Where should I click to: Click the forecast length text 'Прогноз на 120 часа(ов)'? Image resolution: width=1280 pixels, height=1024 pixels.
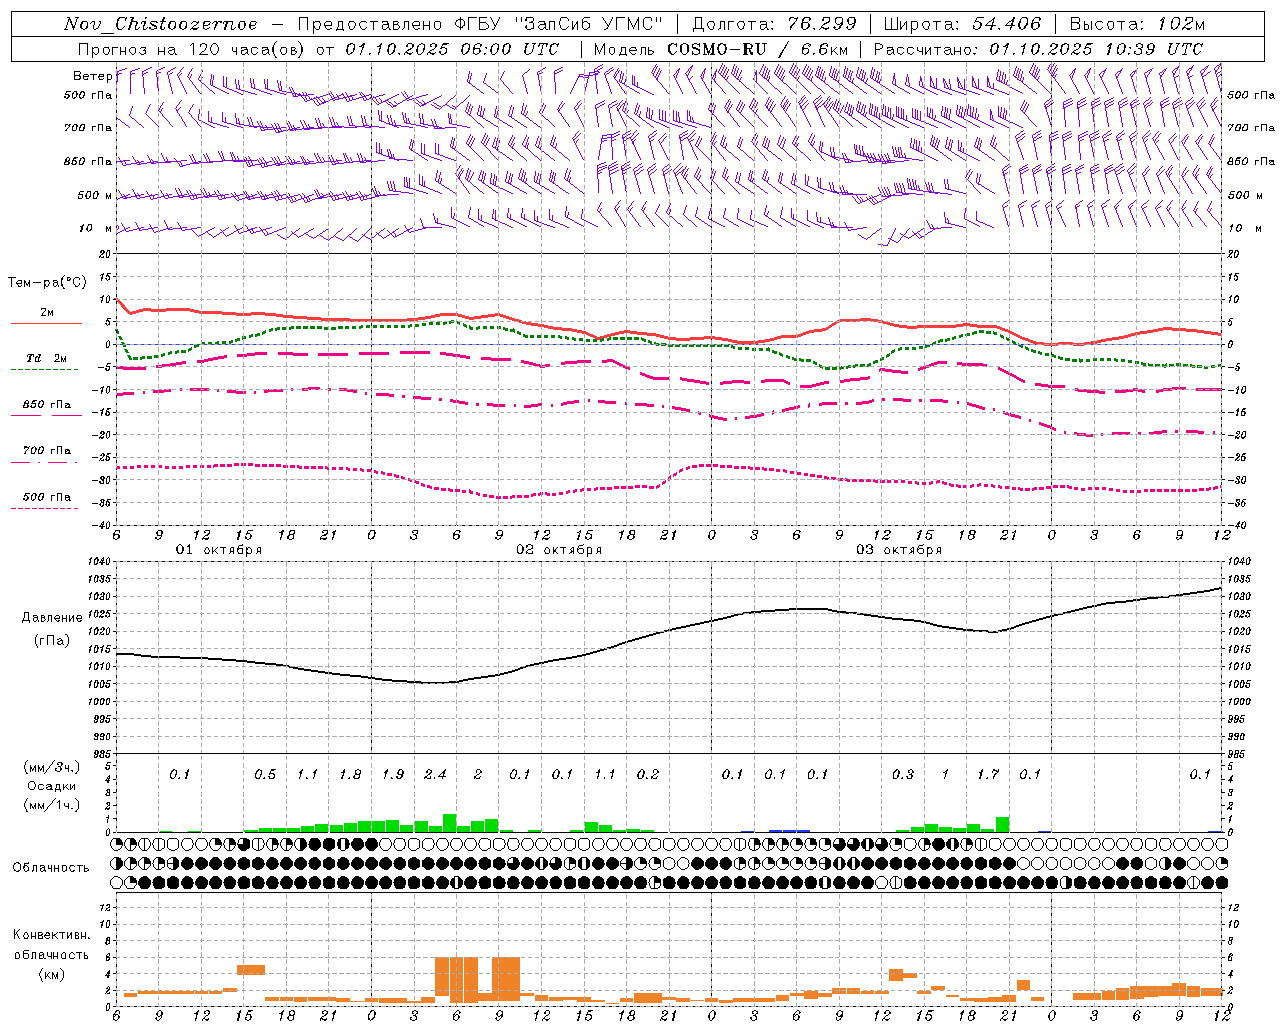(192, 49)
